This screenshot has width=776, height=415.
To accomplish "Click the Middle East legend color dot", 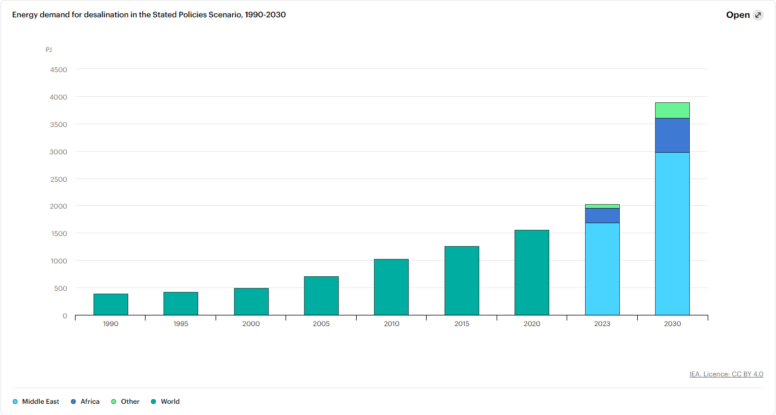I will pos(15,401).
